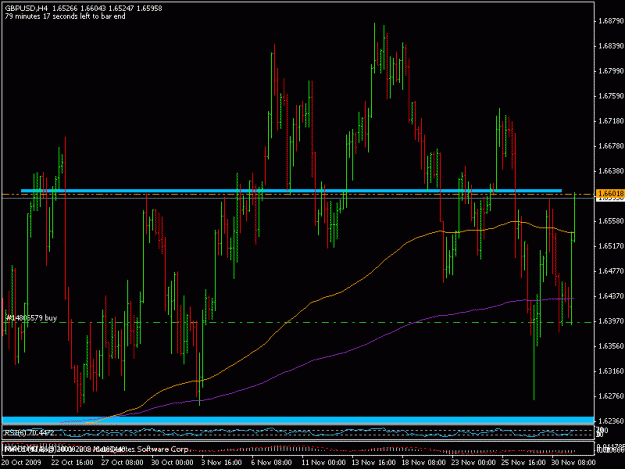Click the 1.64770 price axis label

611,271
